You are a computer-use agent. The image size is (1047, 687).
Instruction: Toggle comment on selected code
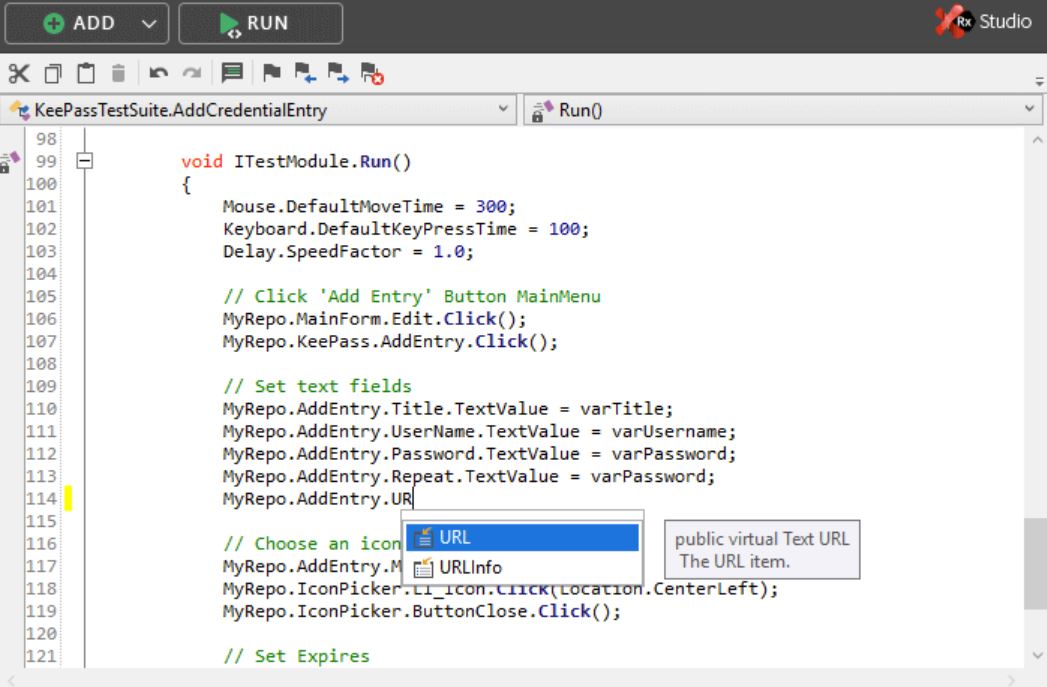(232, 73)
